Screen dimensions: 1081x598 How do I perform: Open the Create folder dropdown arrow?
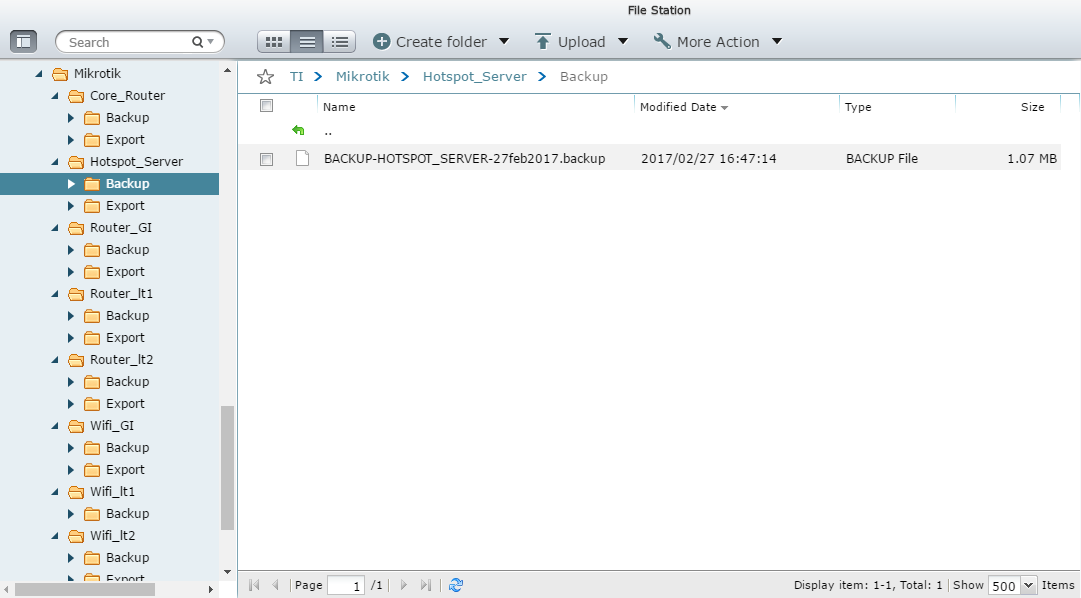[504, 42]
